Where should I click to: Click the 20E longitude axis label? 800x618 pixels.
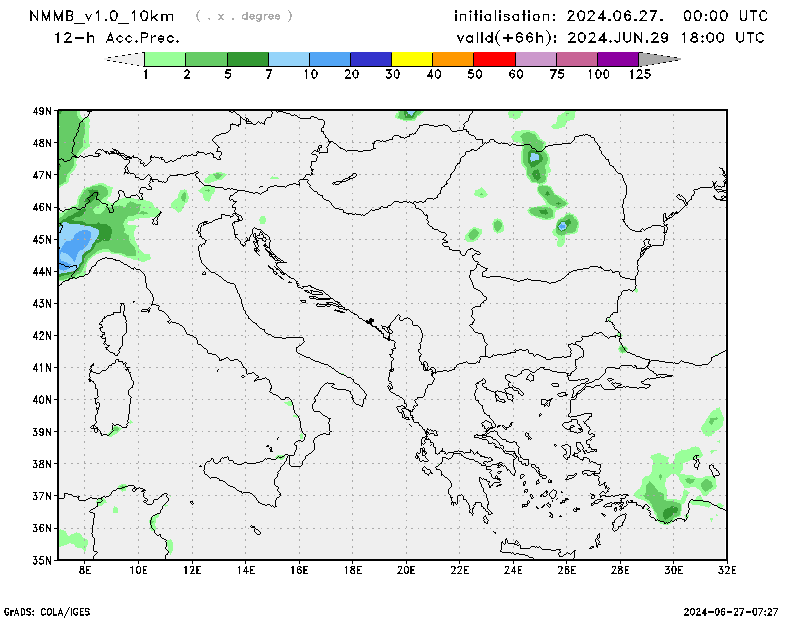click(406, 570)
